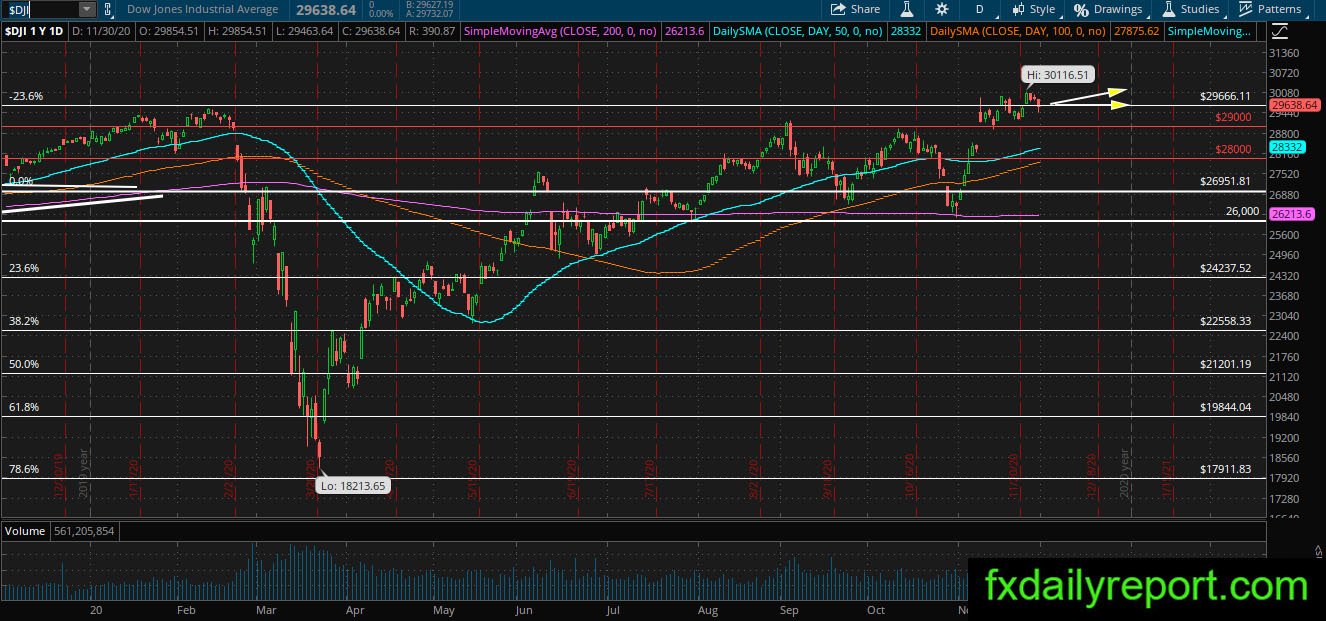Click the $24237.52 Fibonacci level label
The image size is (1326, 621).
1225,268
